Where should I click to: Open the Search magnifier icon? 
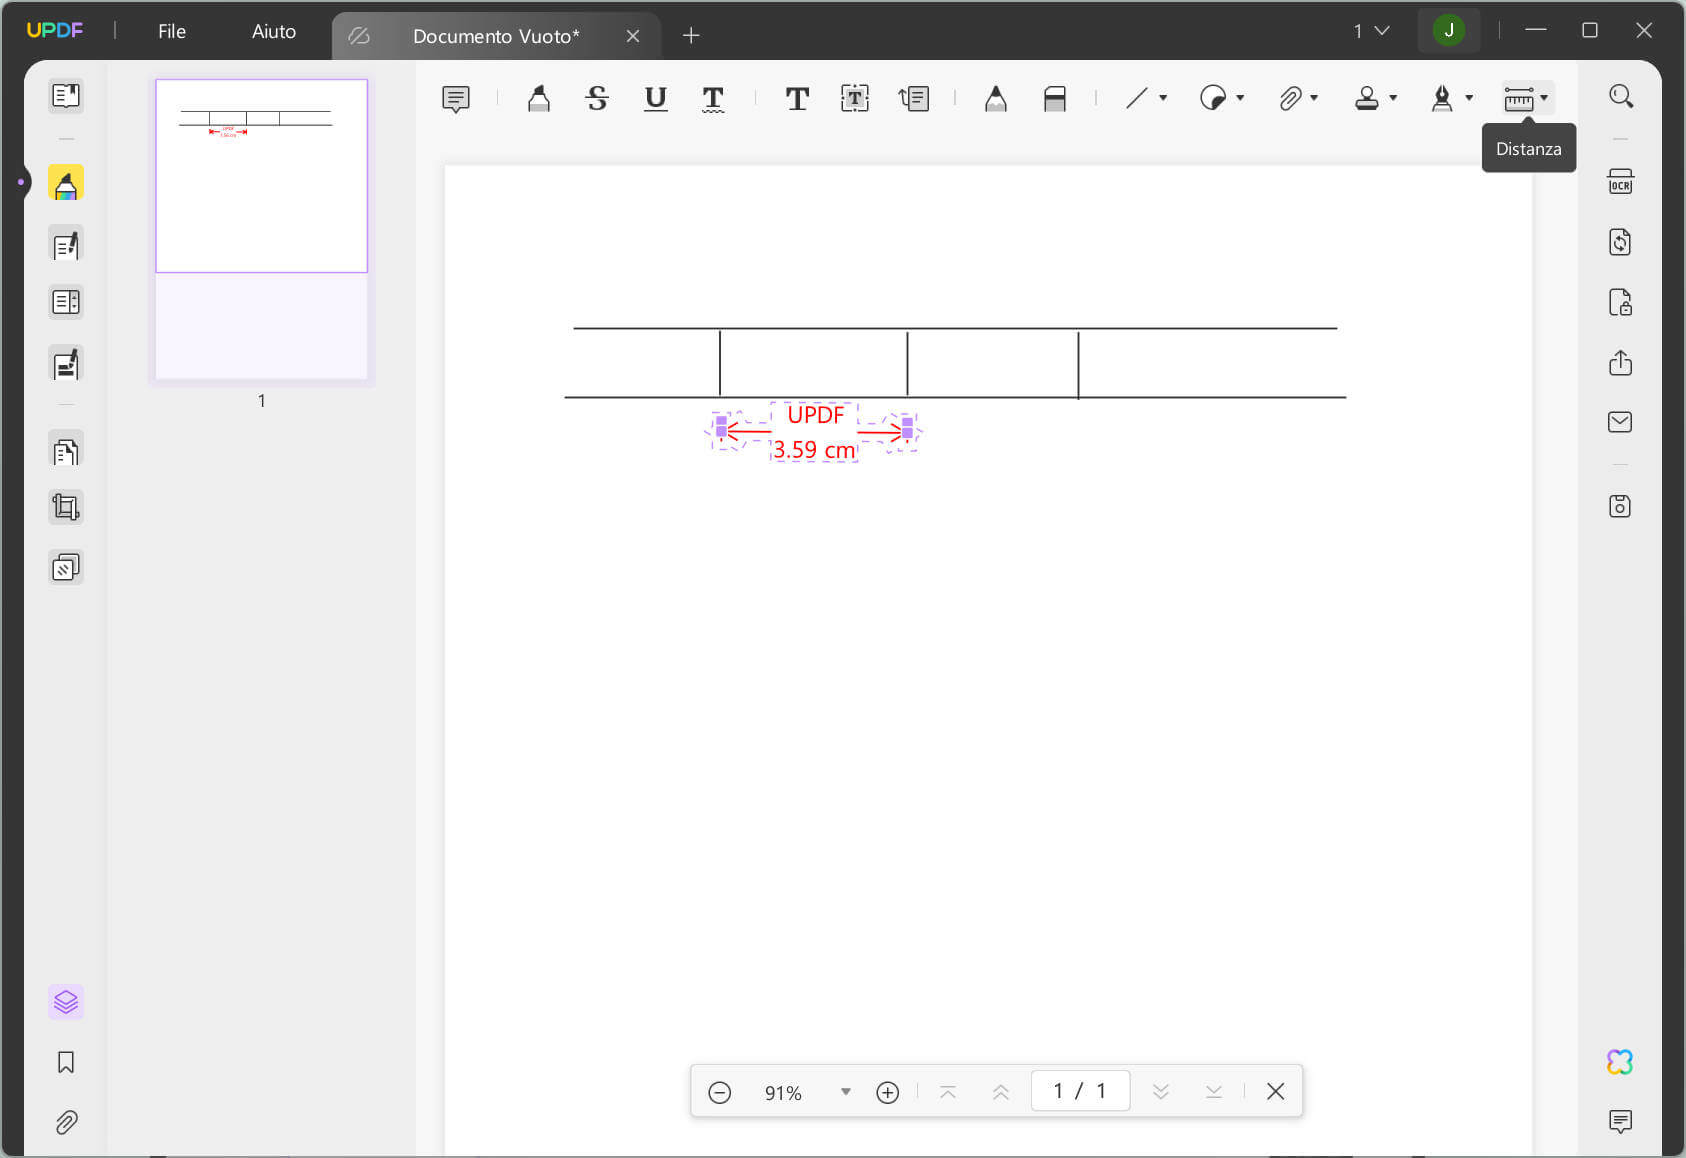point(1621,96)
